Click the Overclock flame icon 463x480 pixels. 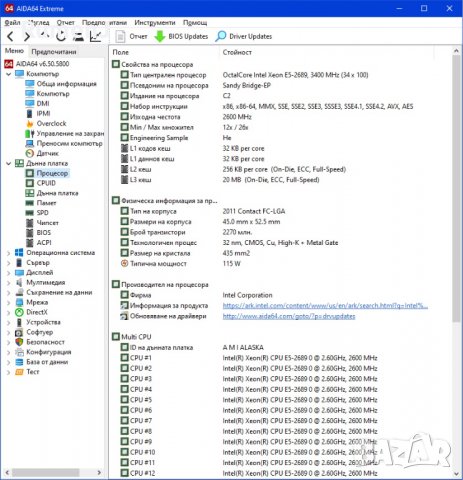click(30, 124)
